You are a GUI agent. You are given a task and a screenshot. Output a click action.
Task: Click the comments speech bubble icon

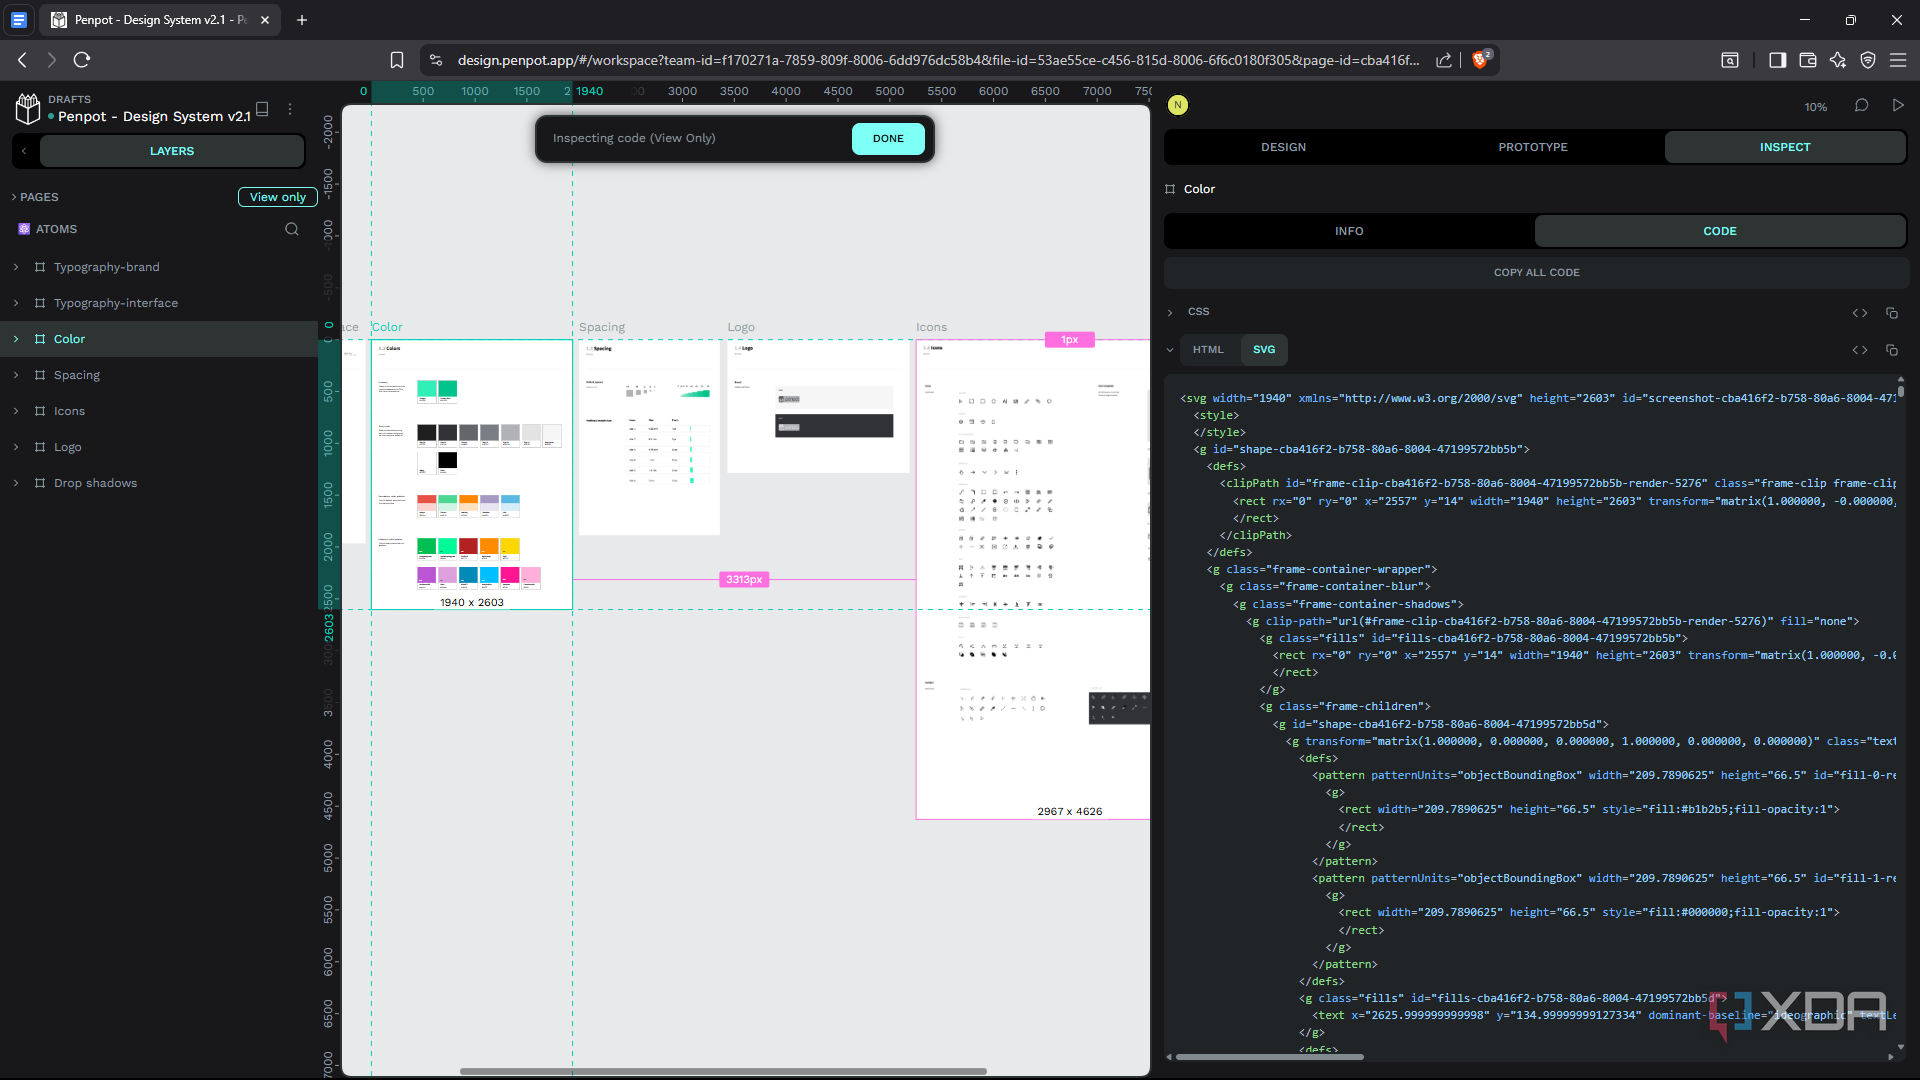1861,105
